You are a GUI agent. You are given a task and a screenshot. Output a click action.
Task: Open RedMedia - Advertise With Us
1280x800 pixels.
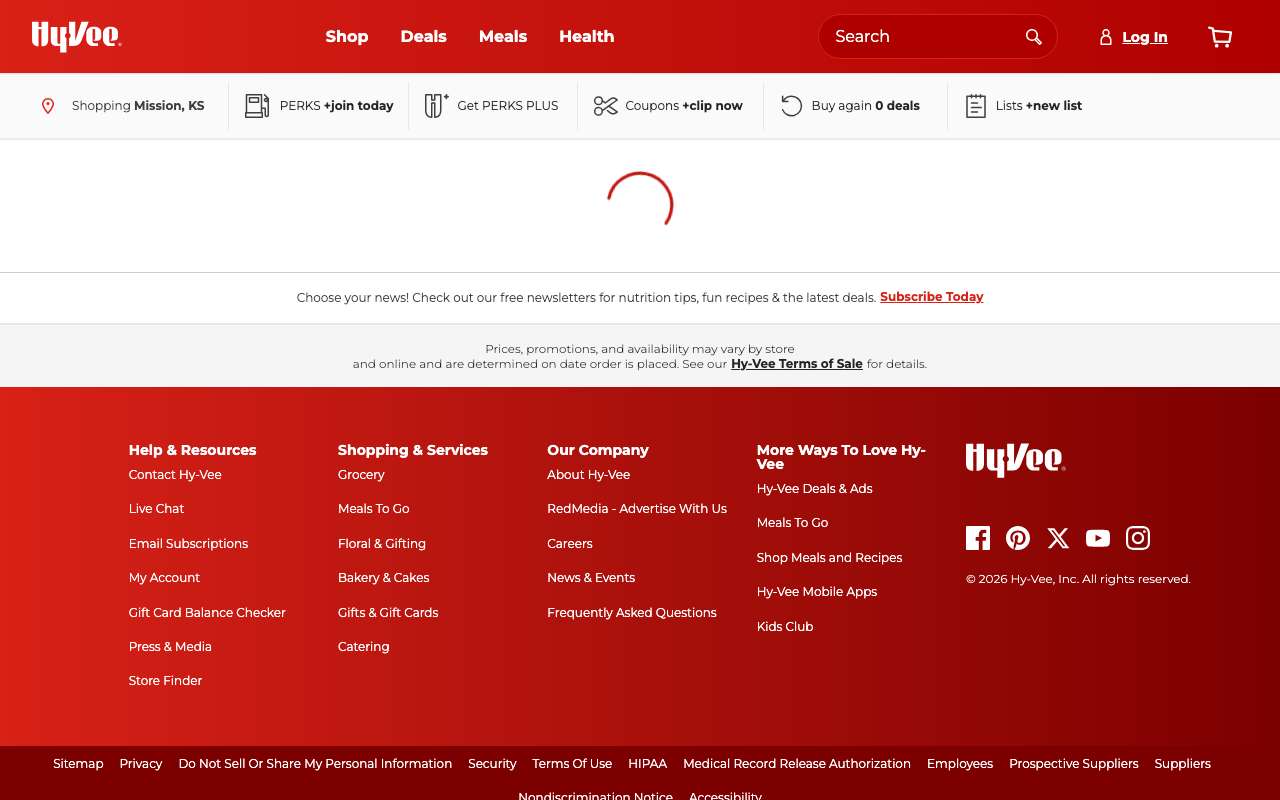637,509
